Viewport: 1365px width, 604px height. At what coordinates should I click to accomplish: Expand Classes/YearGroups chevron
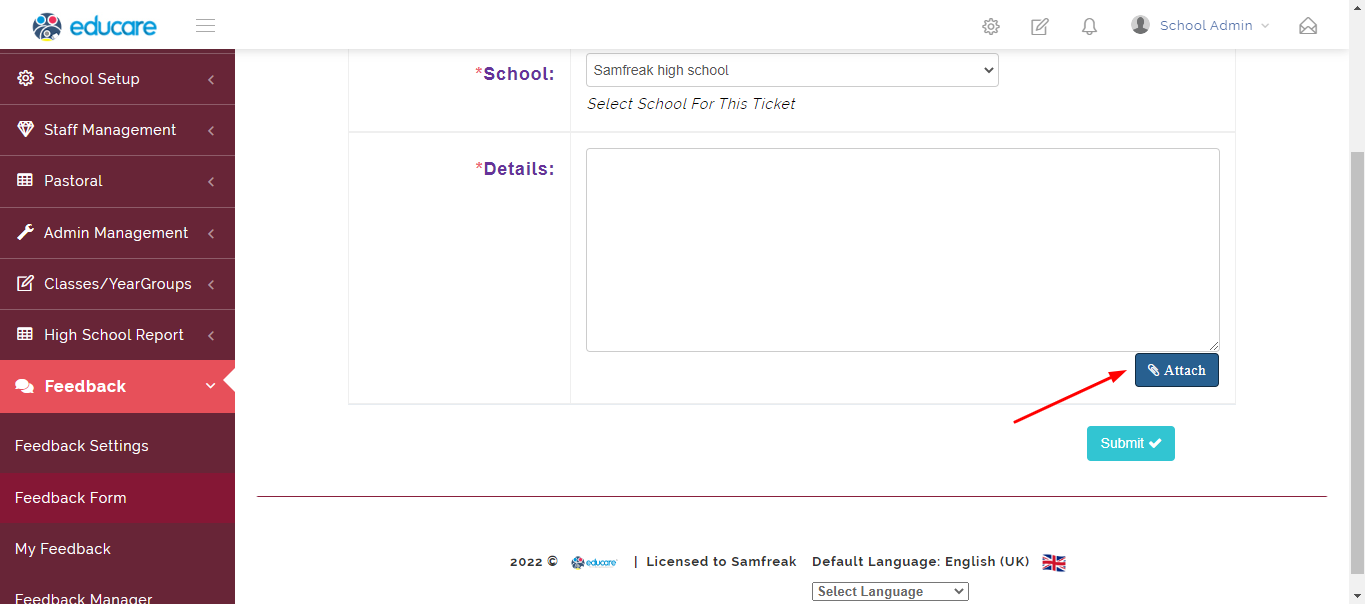[211, 284]
